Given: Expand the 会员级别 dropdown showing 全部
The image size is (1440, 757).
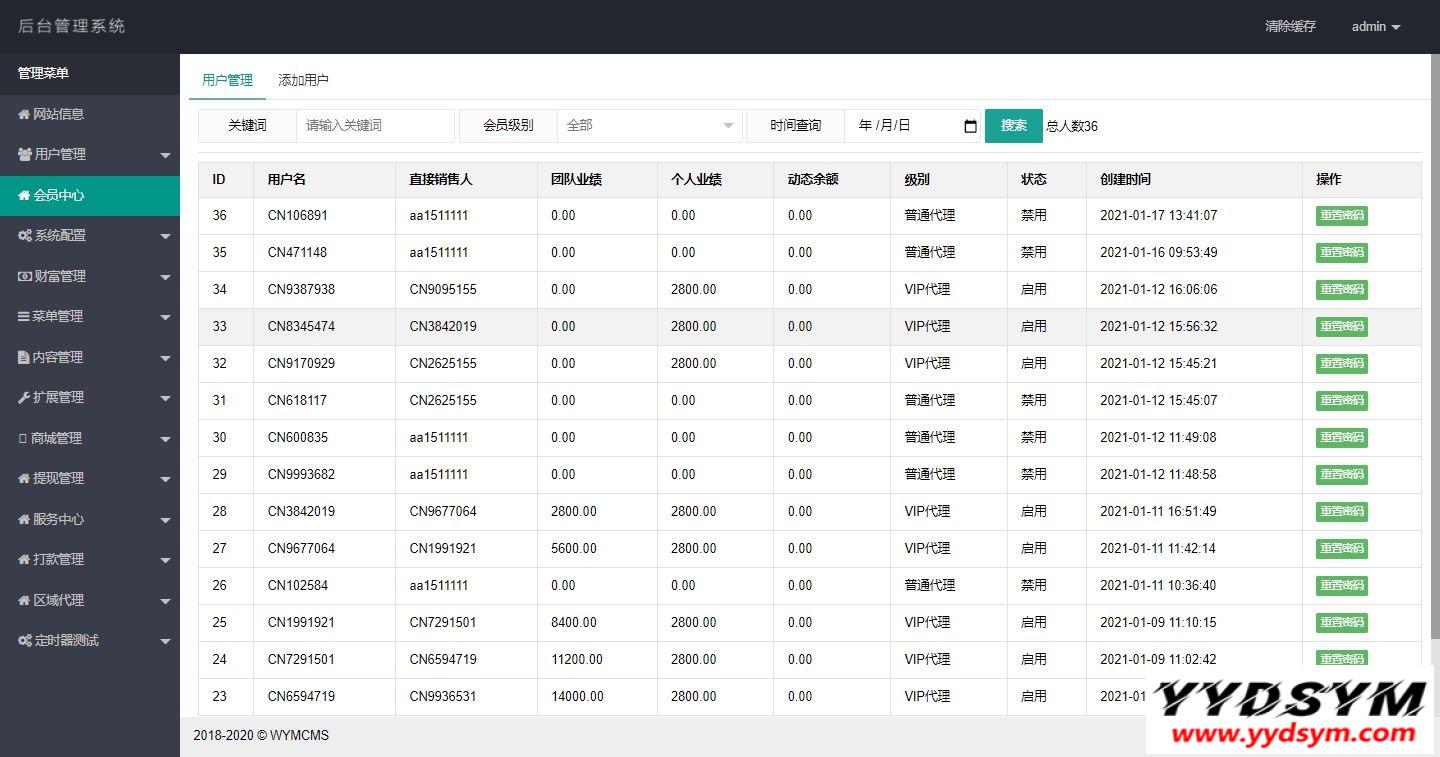Looking at the screenshot, I should pyautogui.click(x=649, y=126).
